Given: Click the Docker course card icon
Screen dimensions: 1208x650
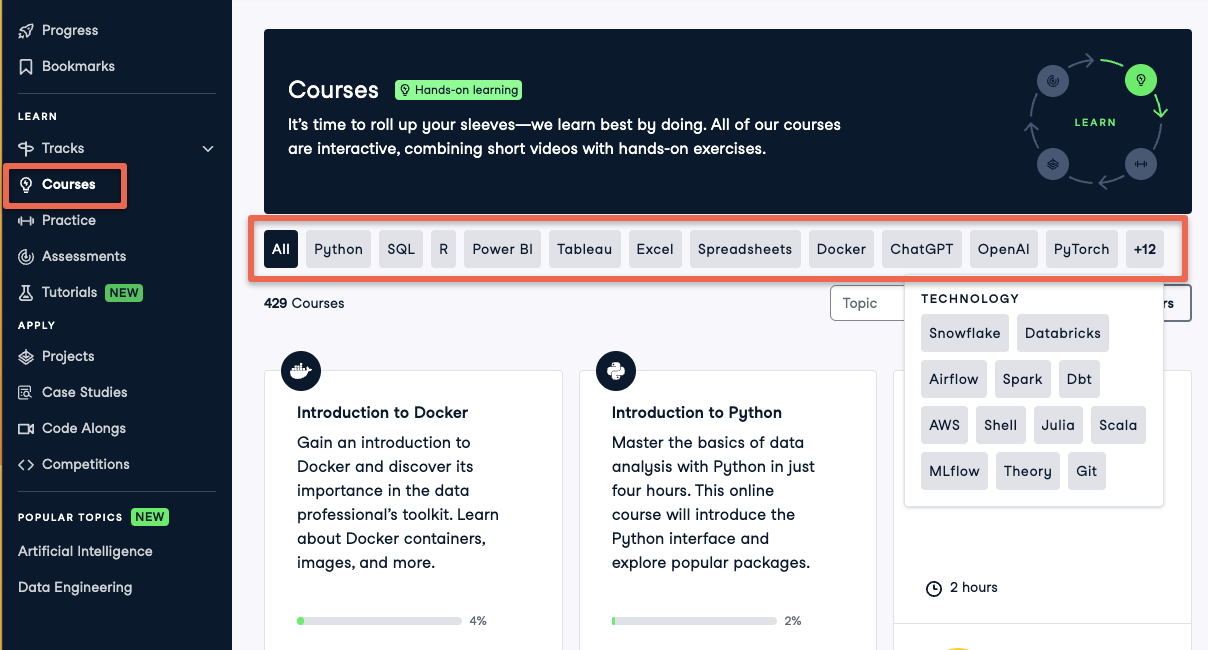Looking at the screenshot, I should pos(300,371).
